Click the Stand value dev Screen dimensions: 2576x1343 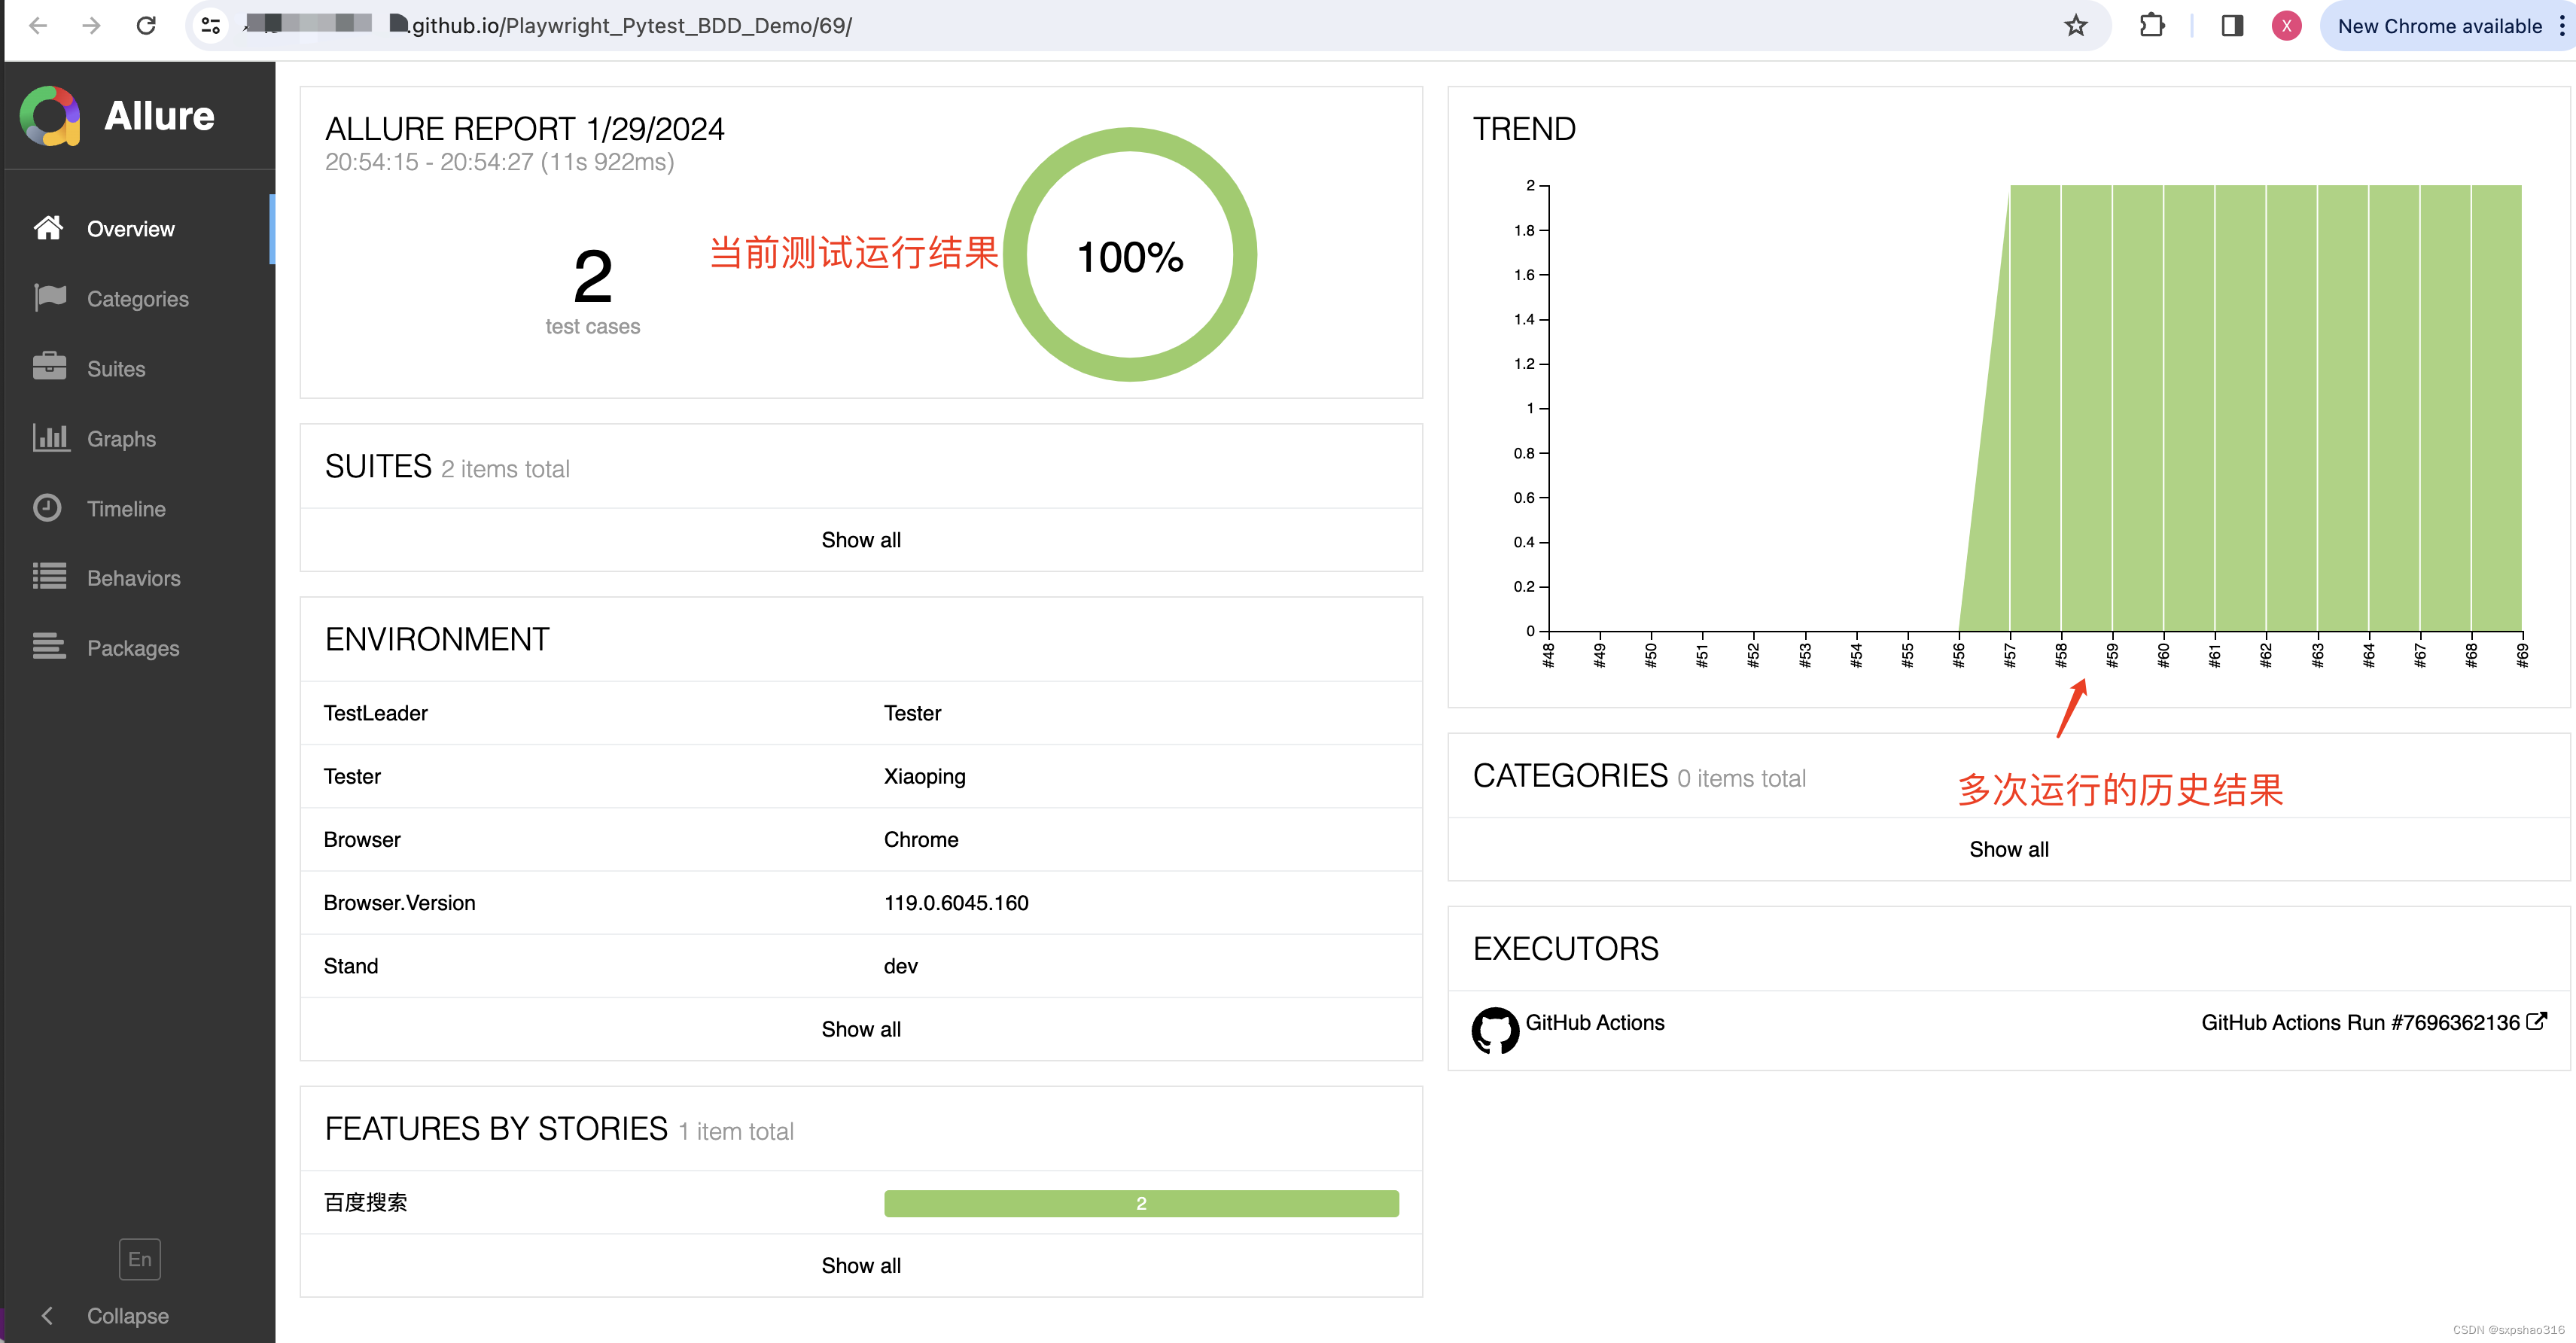click(x=900, y=966)
